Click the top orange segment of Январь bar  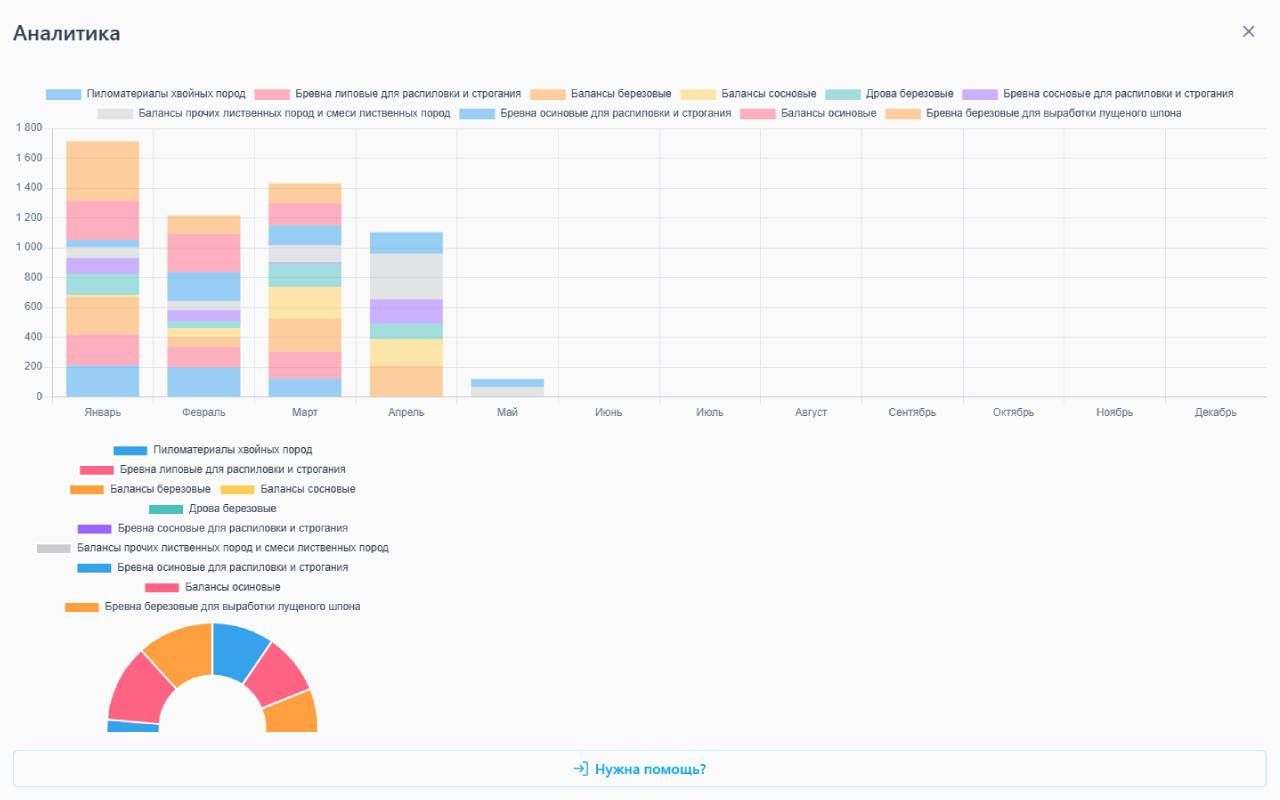[102, 171]
